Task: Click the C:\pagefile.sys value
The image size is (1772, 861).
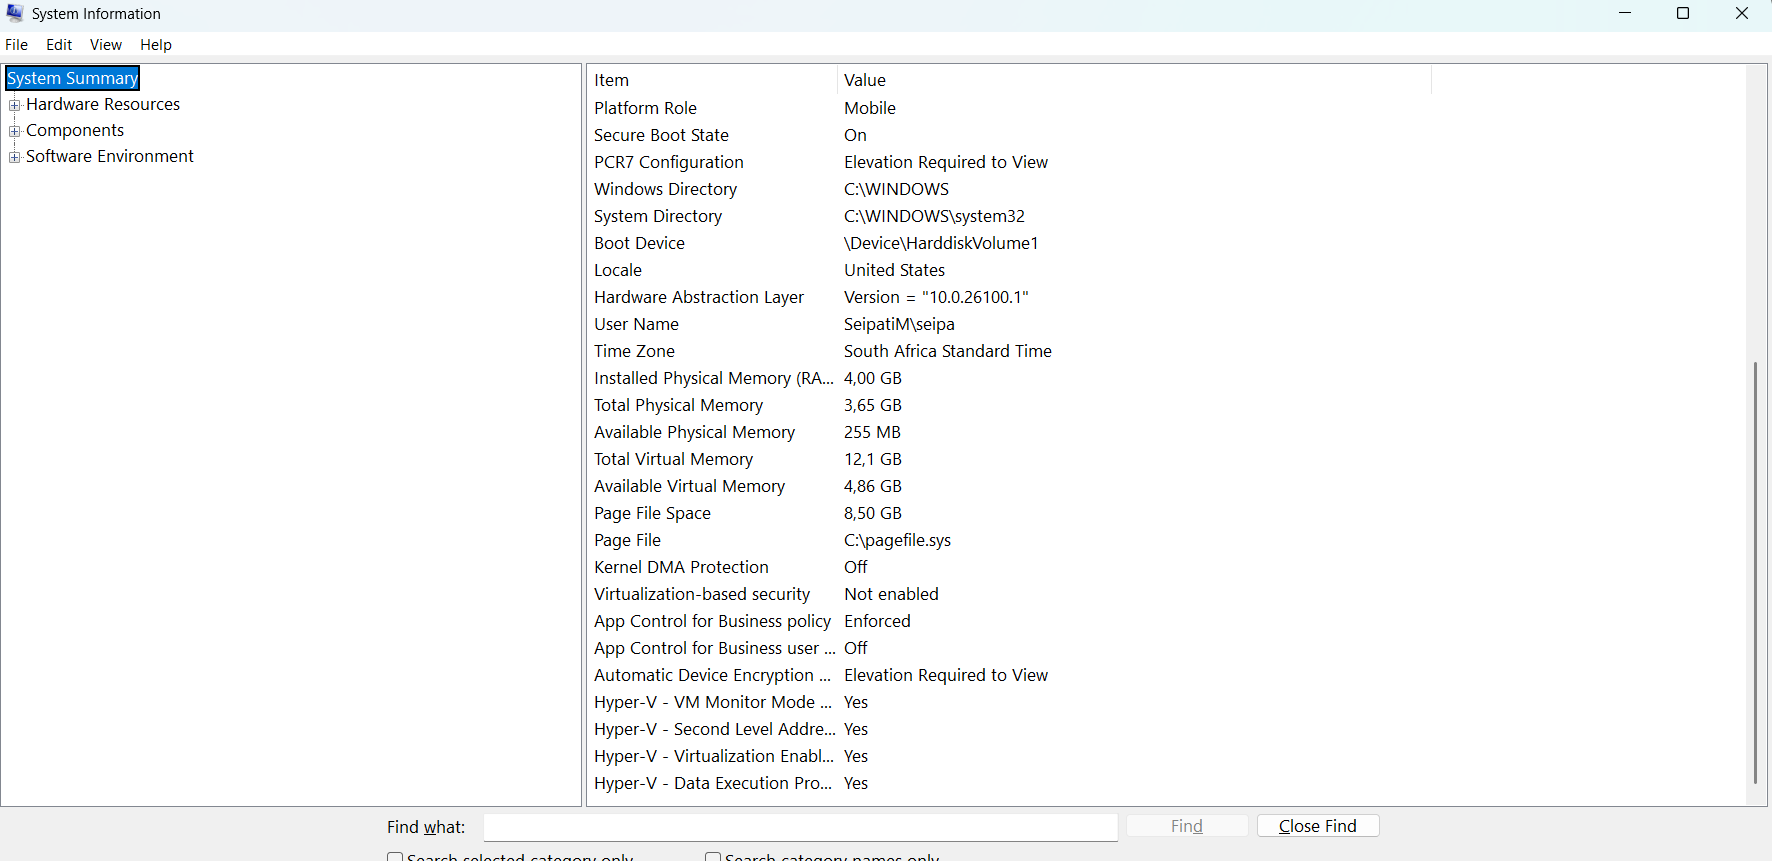Action: point(897,540)
